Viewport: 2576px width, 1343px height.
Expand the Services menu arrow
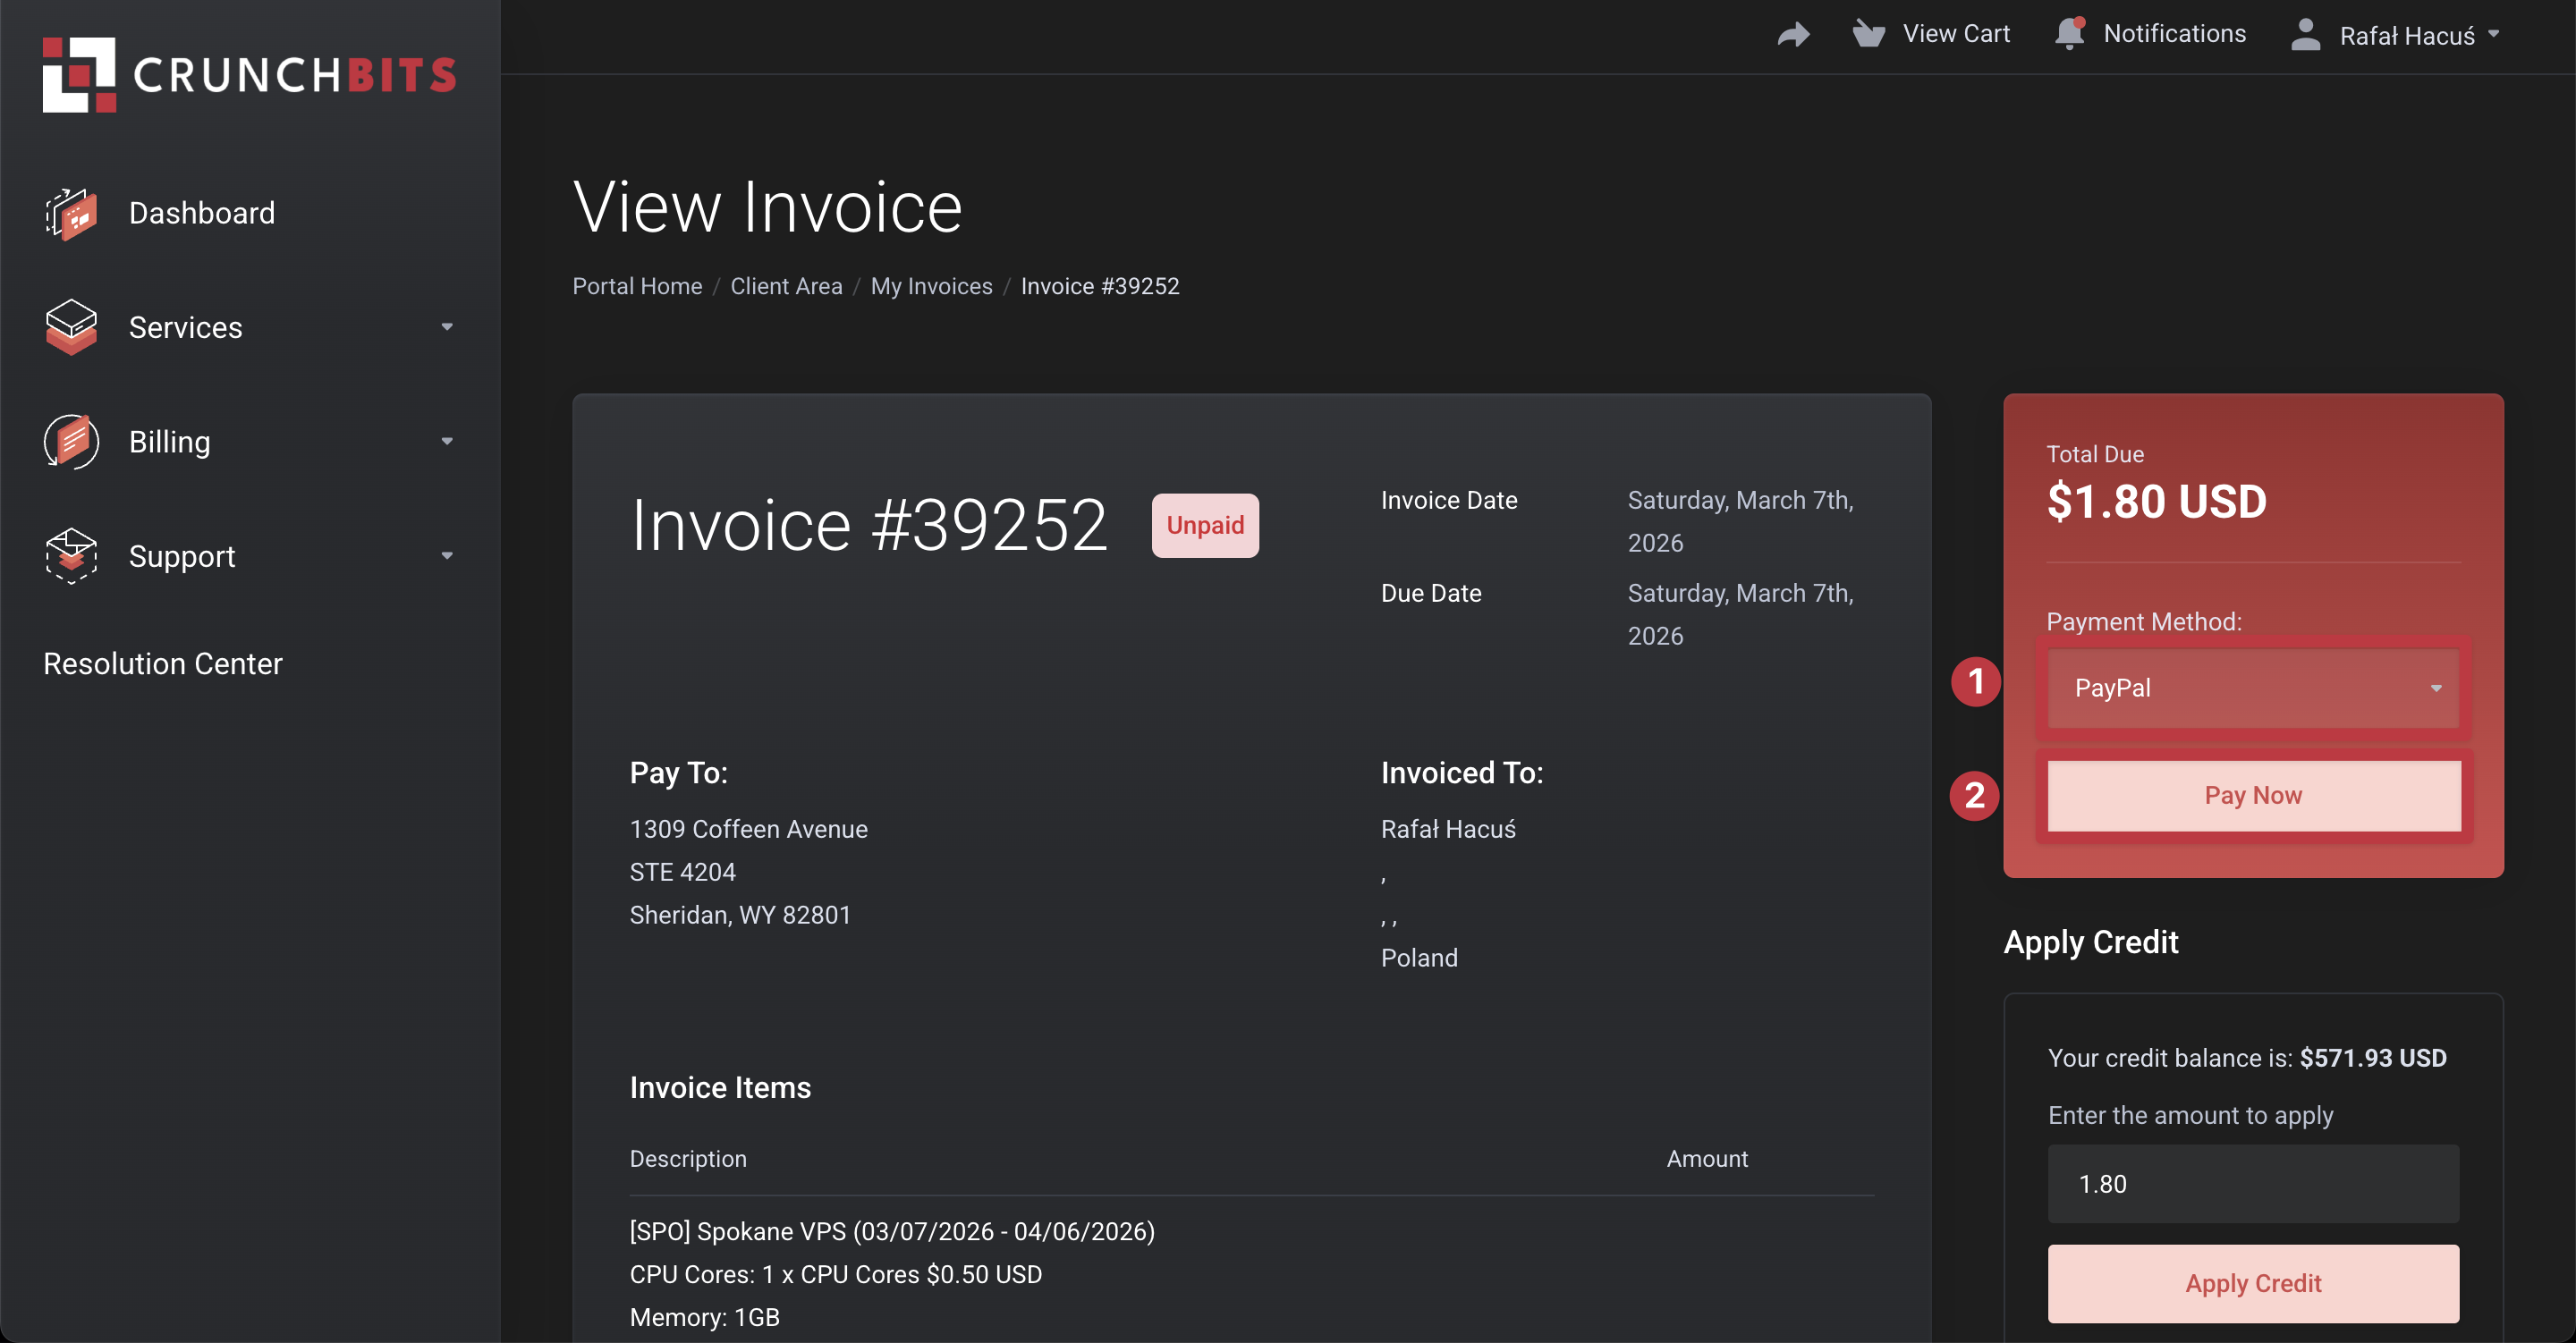(447, 327)
